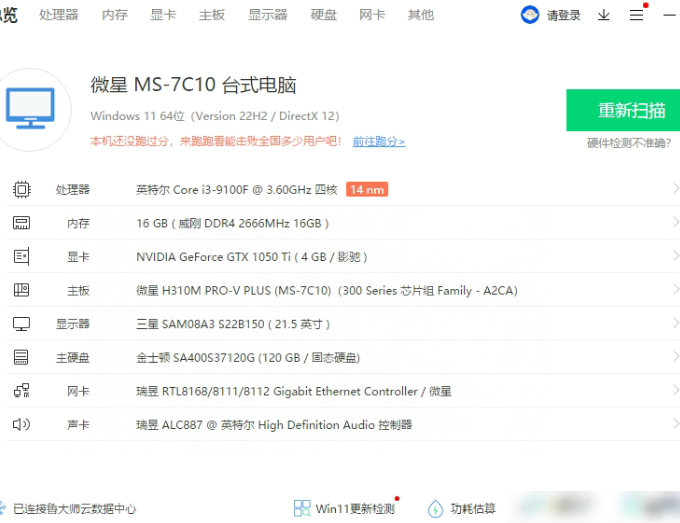Click 硬件检测不准确? feedback link

[x=629, y=143]
